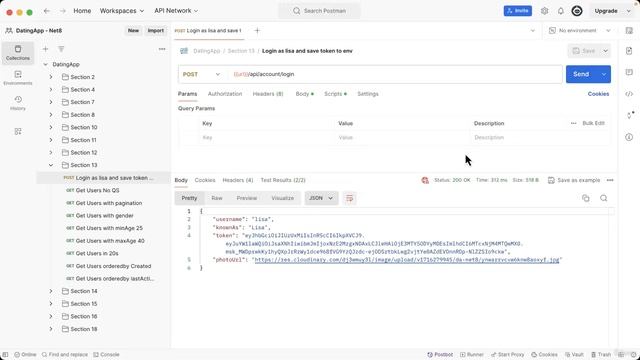This screenshot has width=640, height=360.
Task: Open the comments icon in right sidebar
Action: tap(629, 72)
